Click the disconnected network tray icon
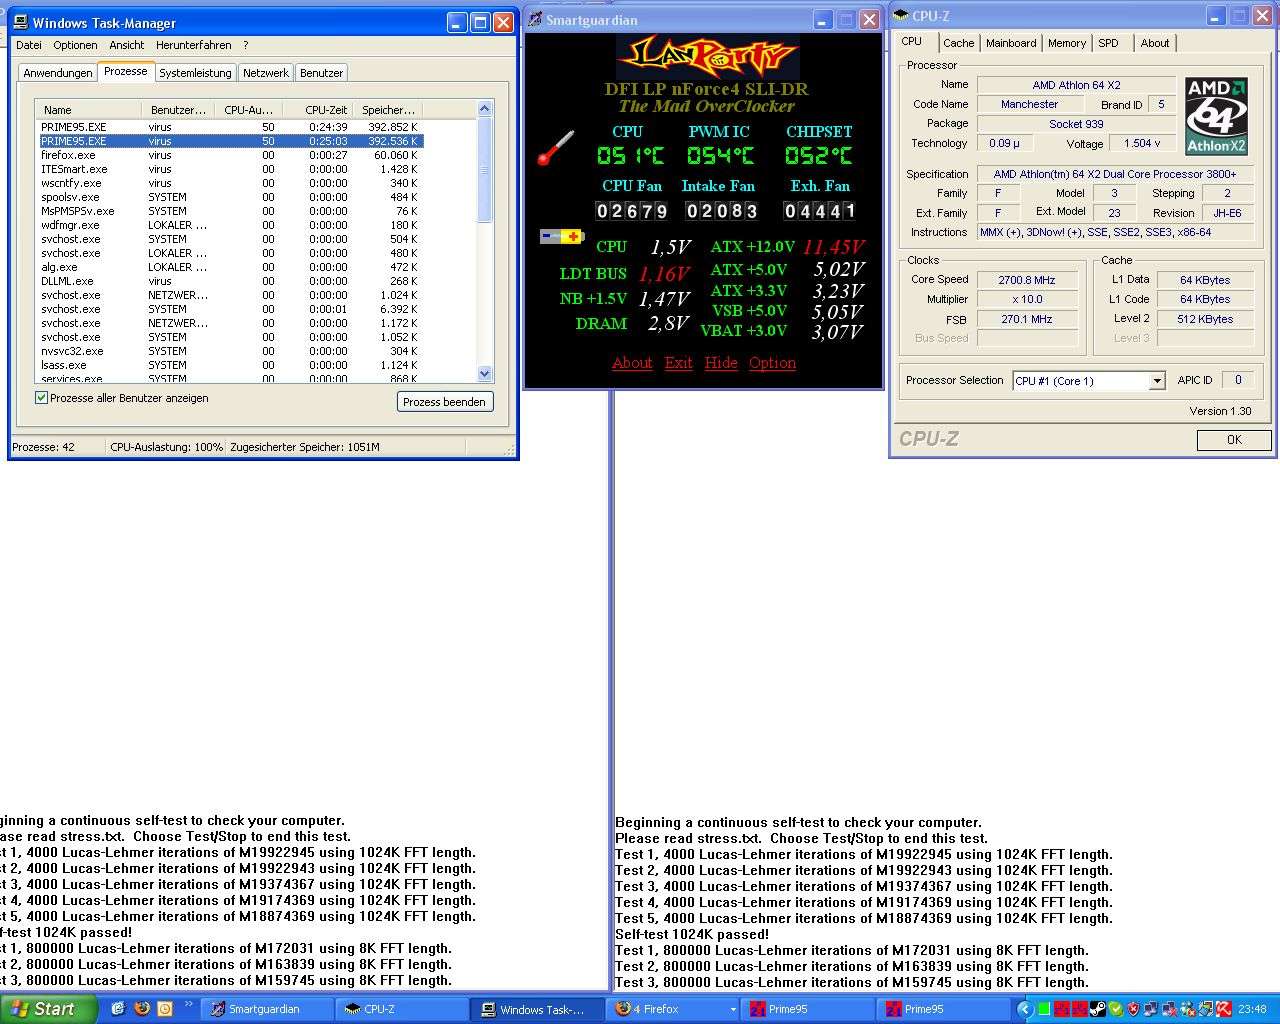This screenshot has height=1024, width=1280. click(1170, 1009)
